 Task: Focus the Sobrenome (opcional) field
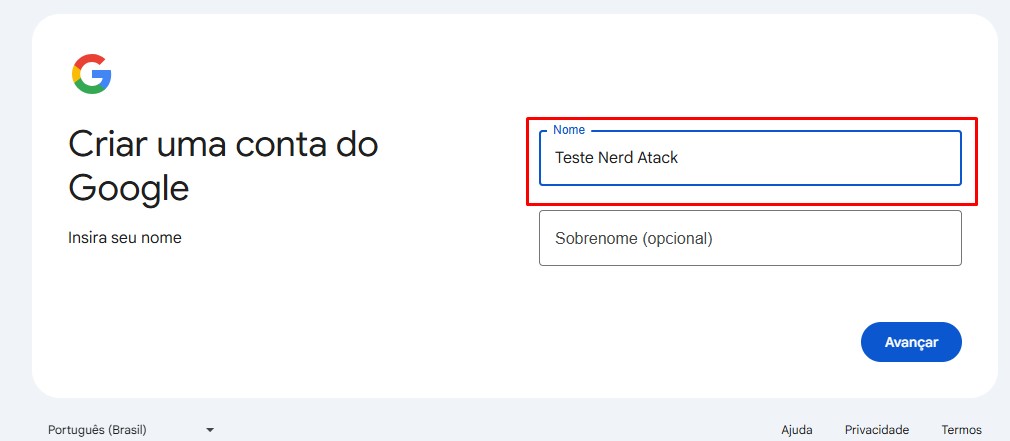tap(750, 238)
